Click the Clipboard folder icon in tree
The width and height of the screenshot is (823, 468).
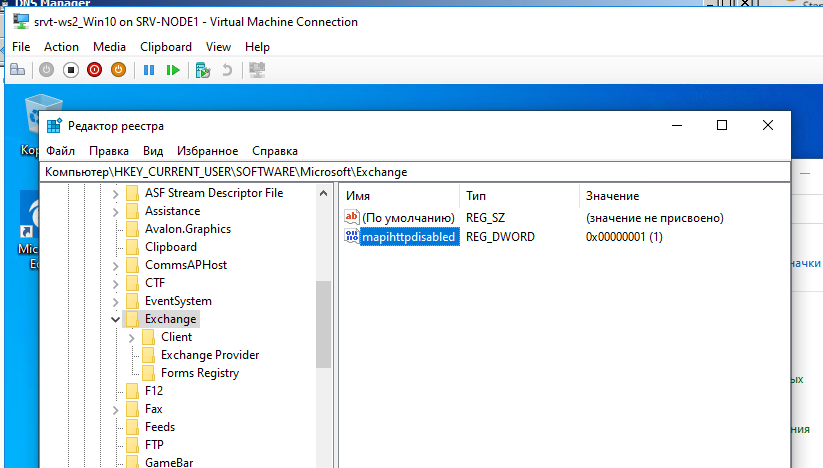click(x=132, y=247)
